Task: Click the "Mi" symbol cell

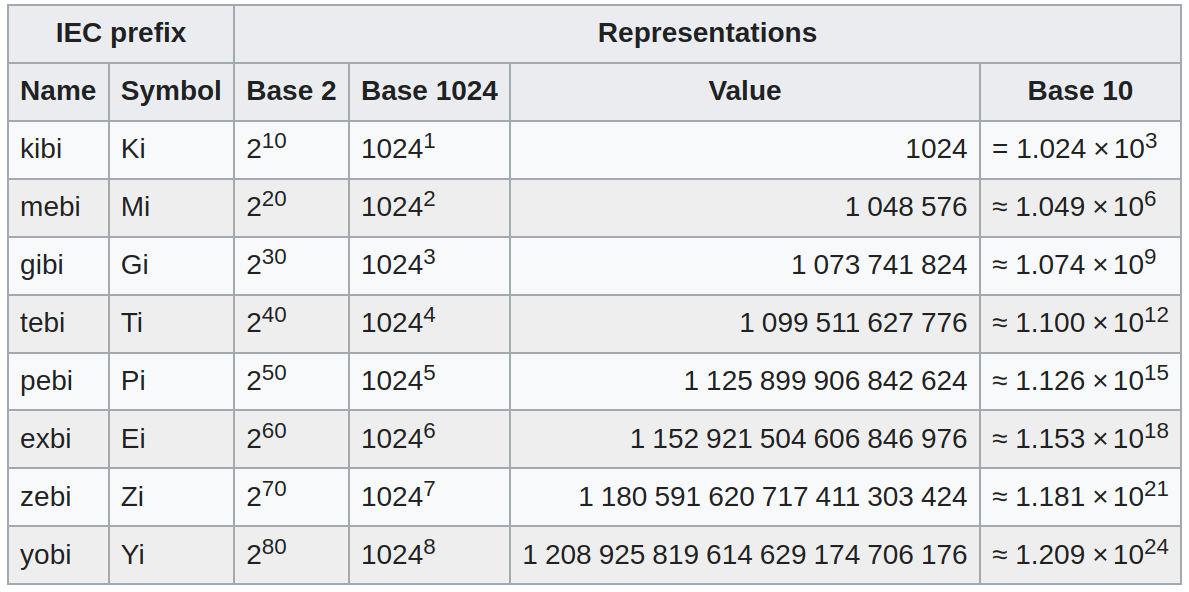Action: (x=136, y=207)
